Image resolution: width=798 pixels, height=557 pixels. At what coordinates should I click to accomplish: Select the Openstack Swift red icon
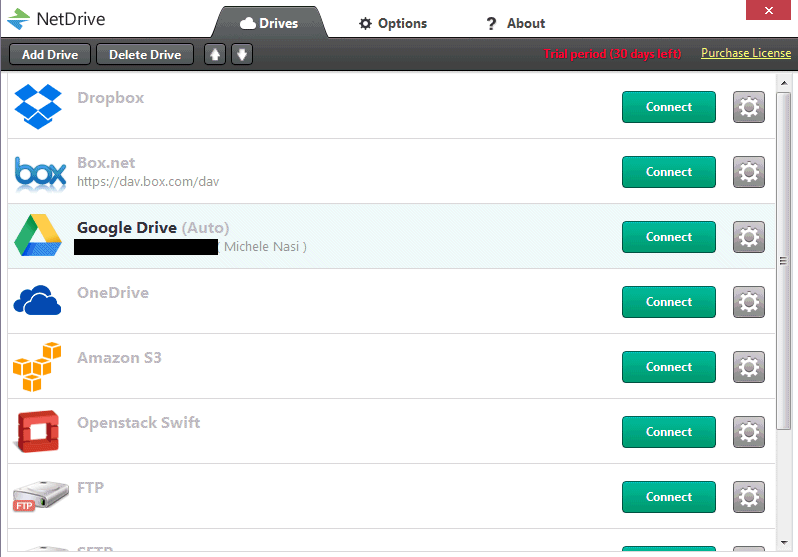38,431
